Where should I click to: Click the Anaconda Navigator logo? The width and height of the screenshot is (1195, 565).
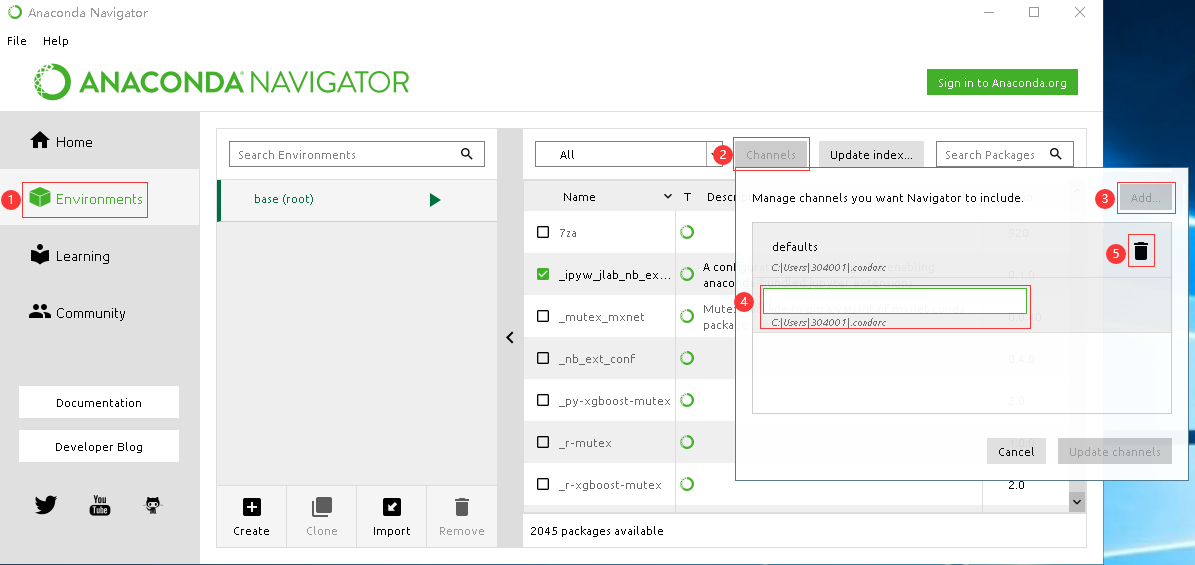[221, 82]
